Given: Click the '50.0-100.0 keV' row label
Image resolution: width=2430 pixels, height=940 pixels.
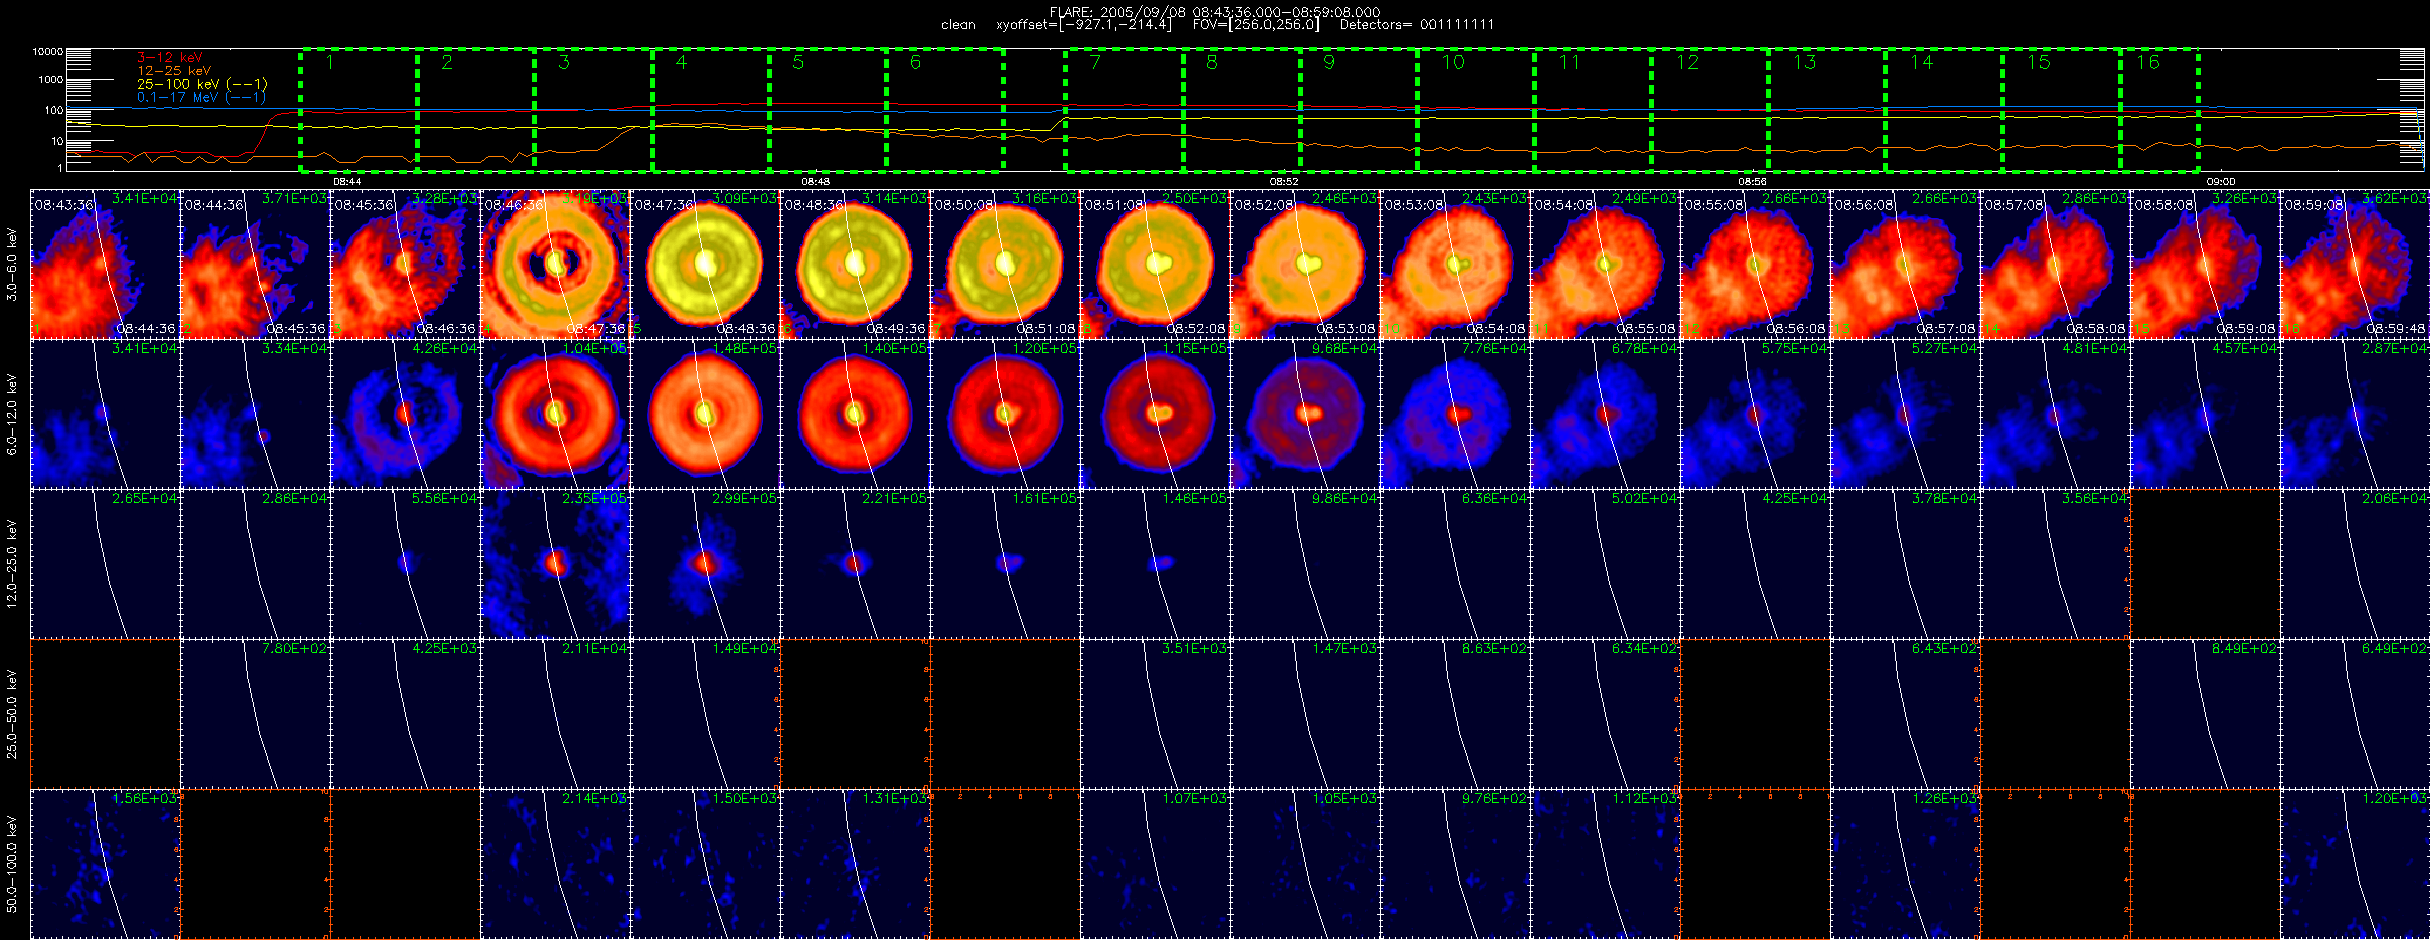Looking at the screenshot, I should tap(12, 864).
